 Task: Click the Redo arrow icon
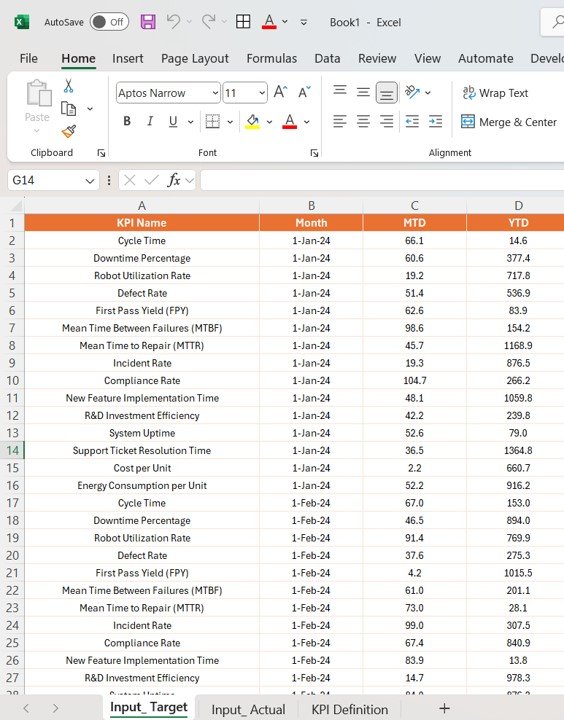click(x=209, y=22)
